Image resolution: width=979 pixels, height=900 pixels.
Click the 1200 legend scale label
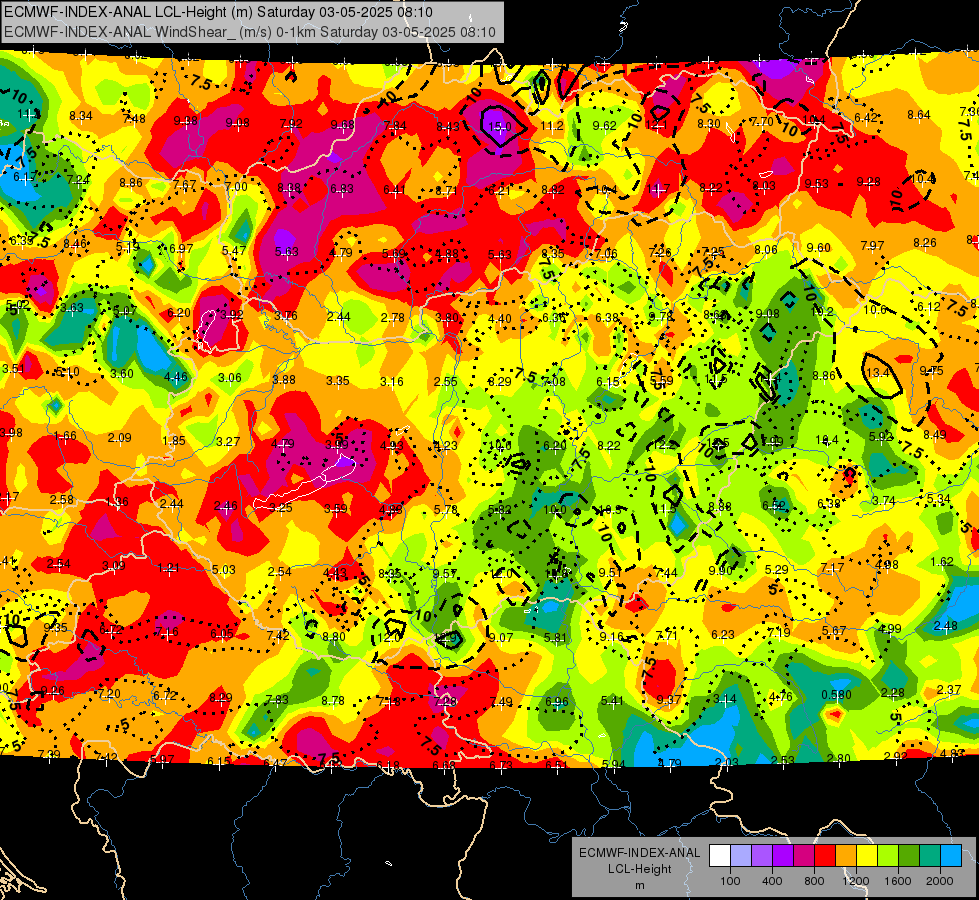pos(856,881)
